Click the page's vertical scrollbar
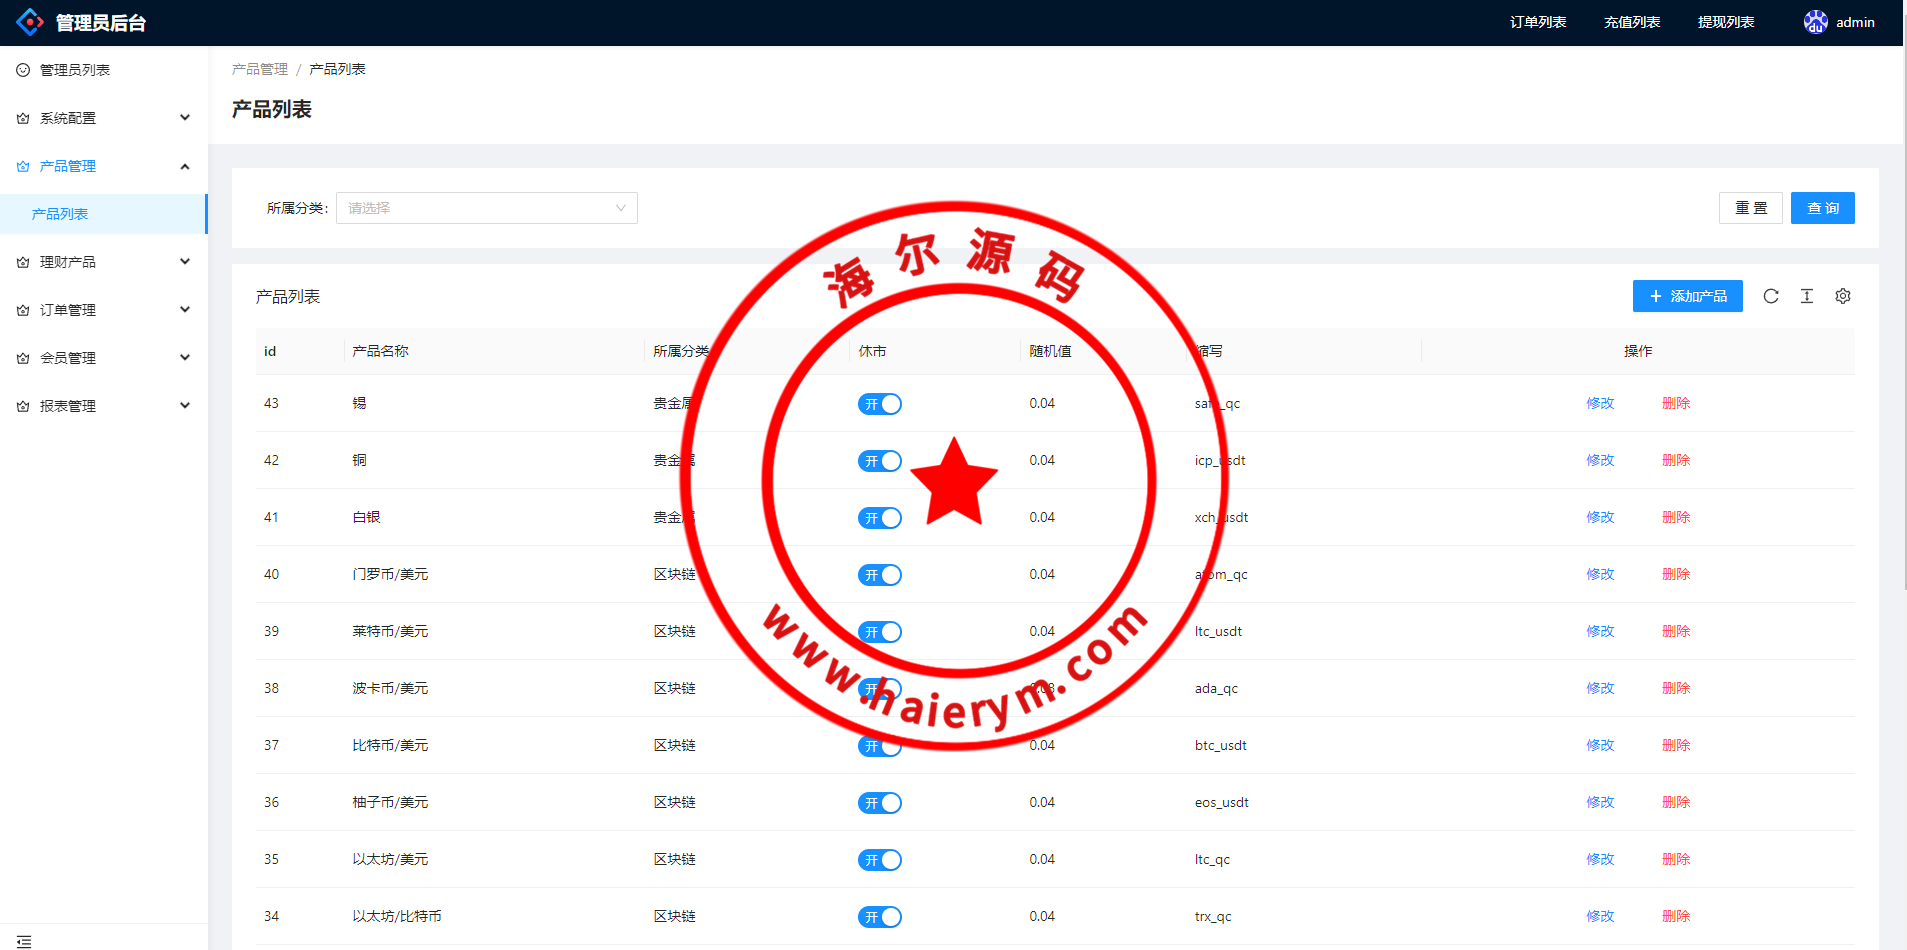 click(x=1903, y=300)
